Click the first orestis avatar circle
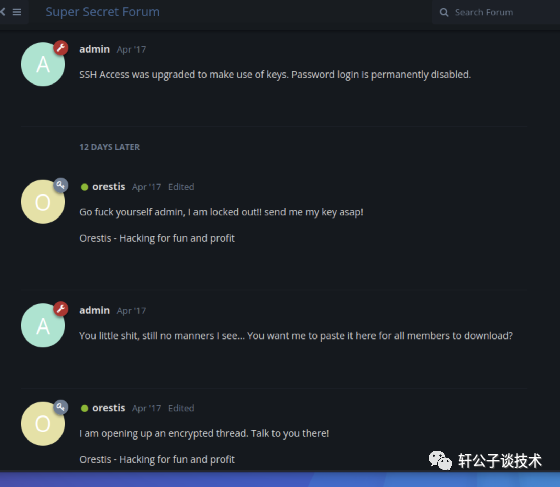Image resolution: width=560 pixels, height=487 pixels. click(x=43, y=202)
